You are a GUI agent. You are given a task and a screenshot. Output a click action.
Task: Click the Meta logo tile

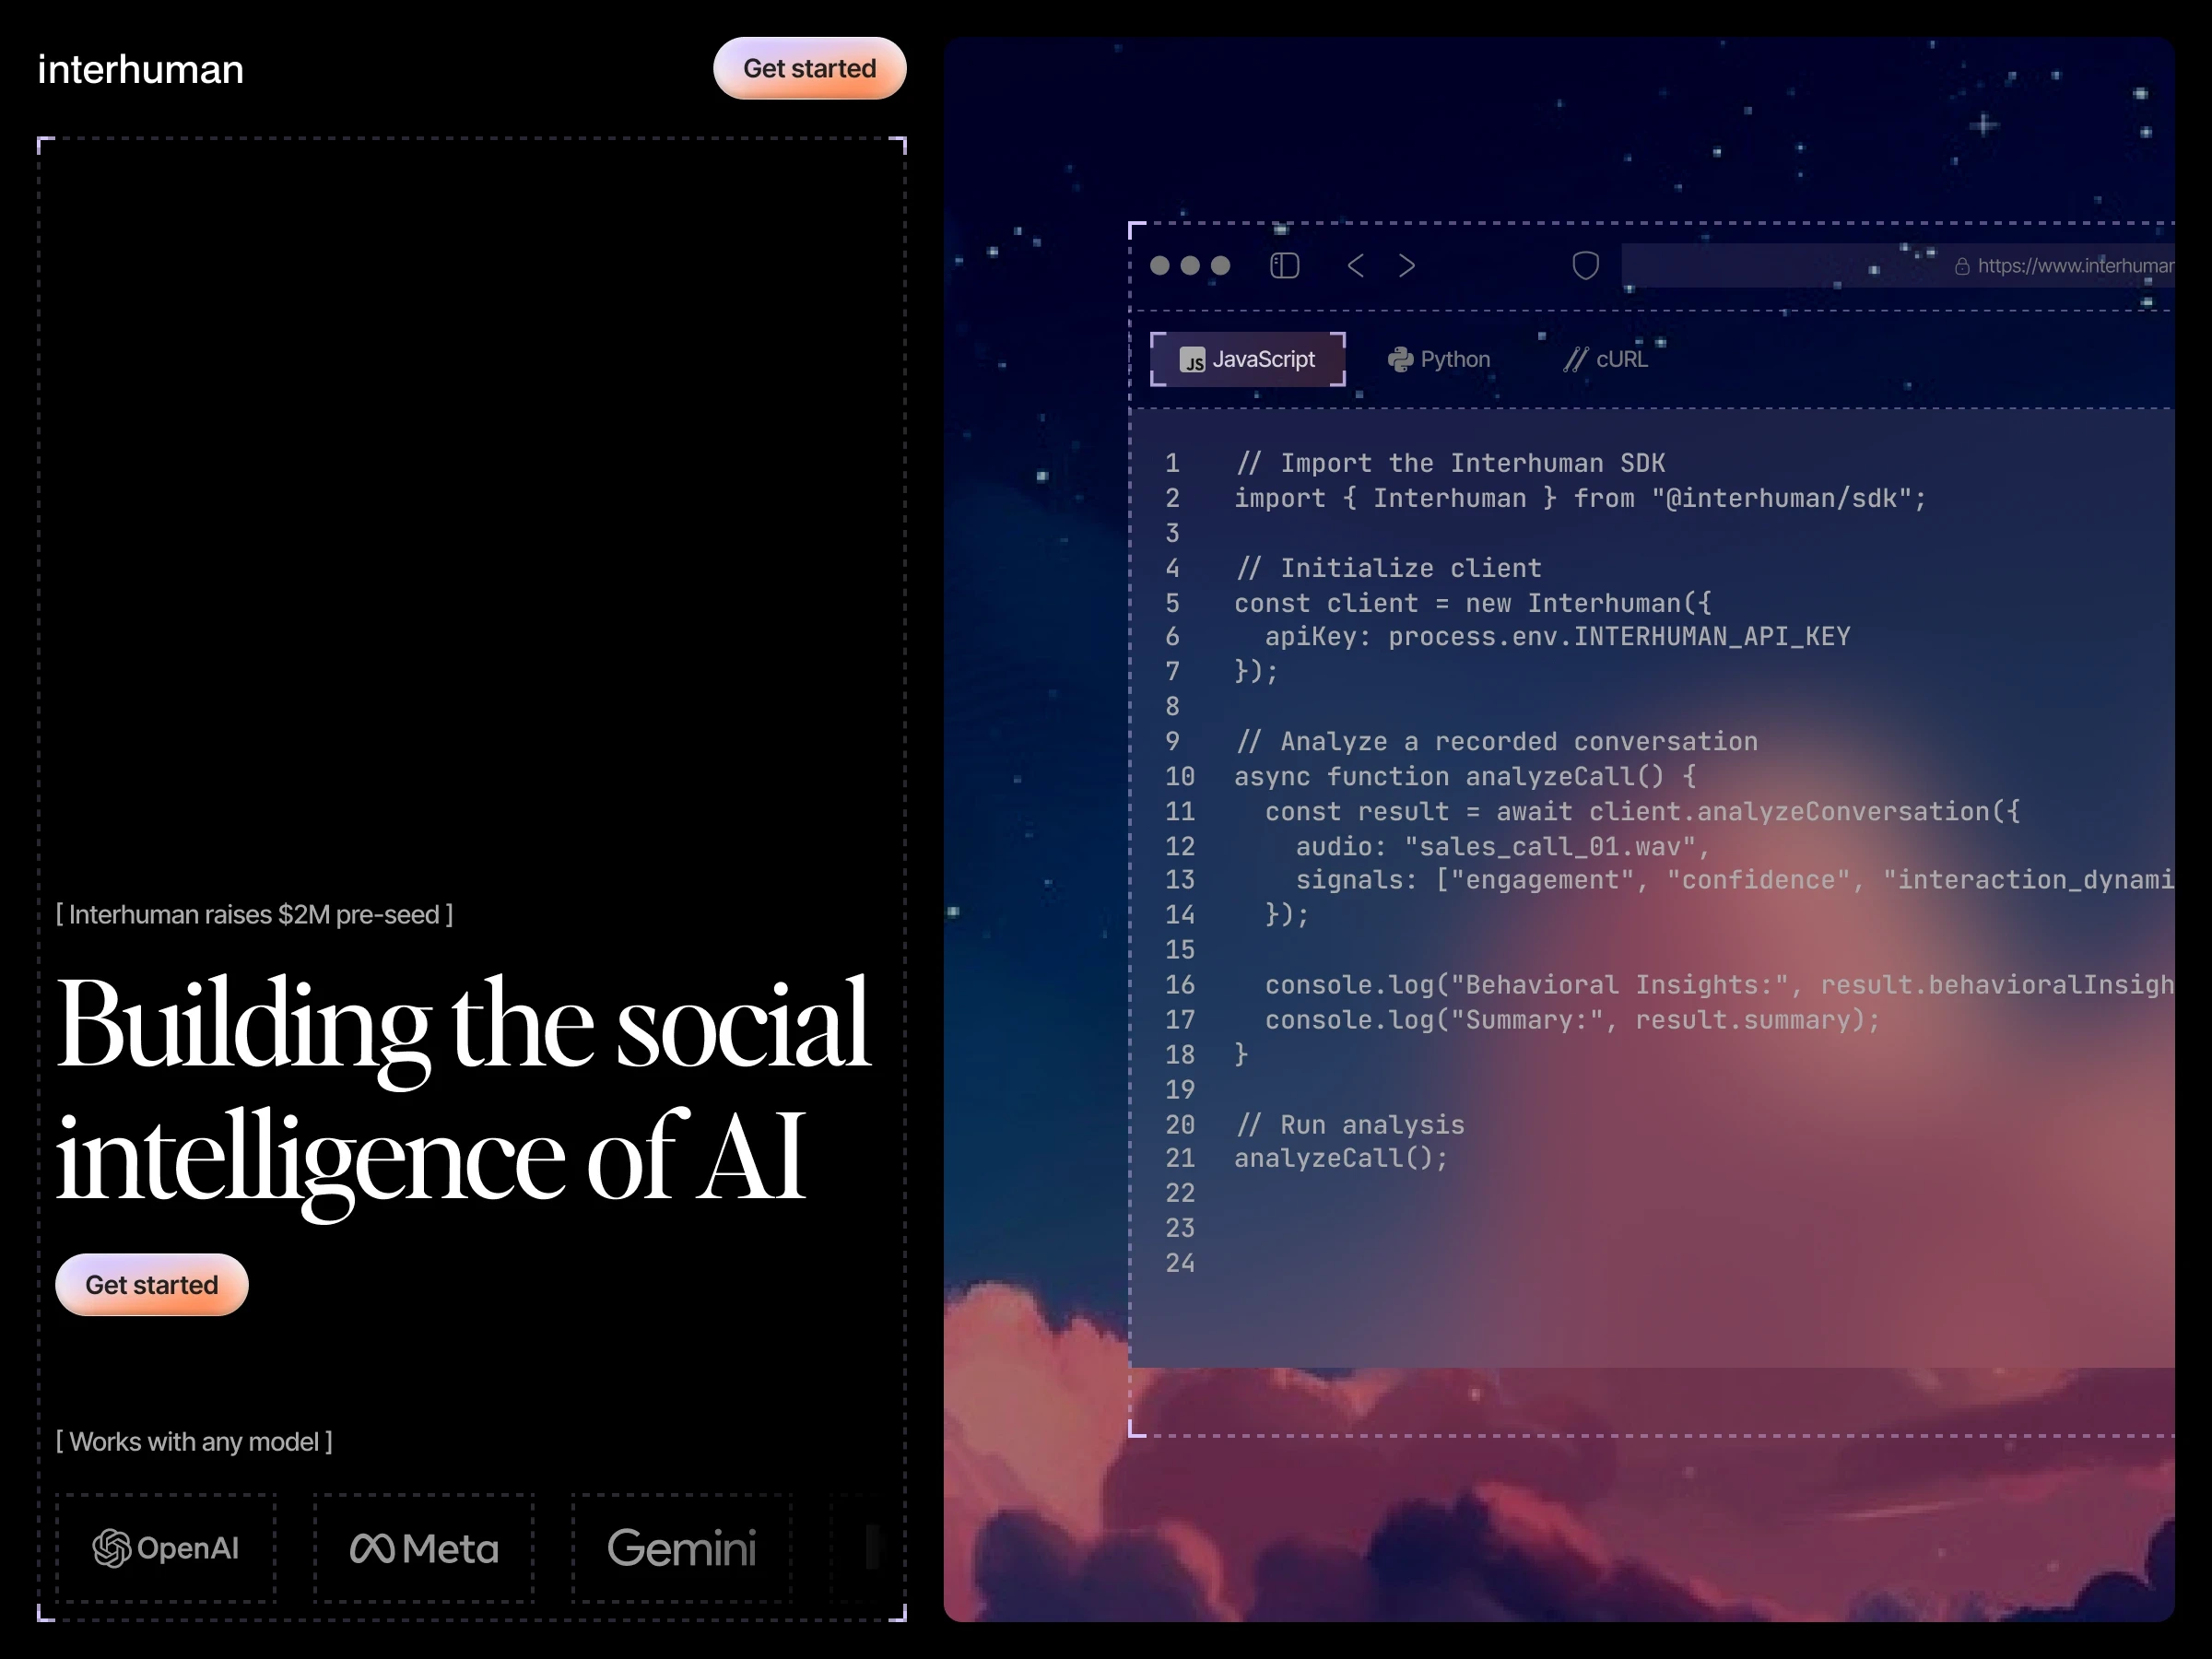click(424, 1548)
